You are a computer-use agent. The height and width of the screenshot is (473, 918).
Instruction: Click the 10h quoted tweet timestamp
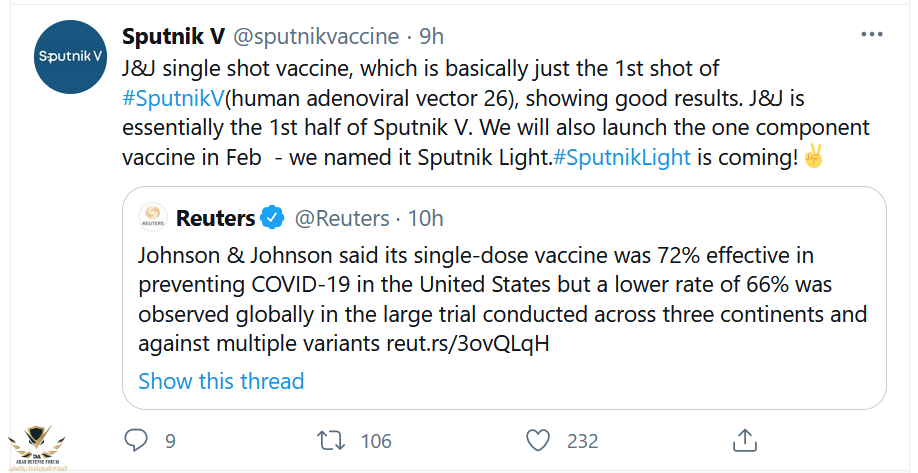point(426,219)
